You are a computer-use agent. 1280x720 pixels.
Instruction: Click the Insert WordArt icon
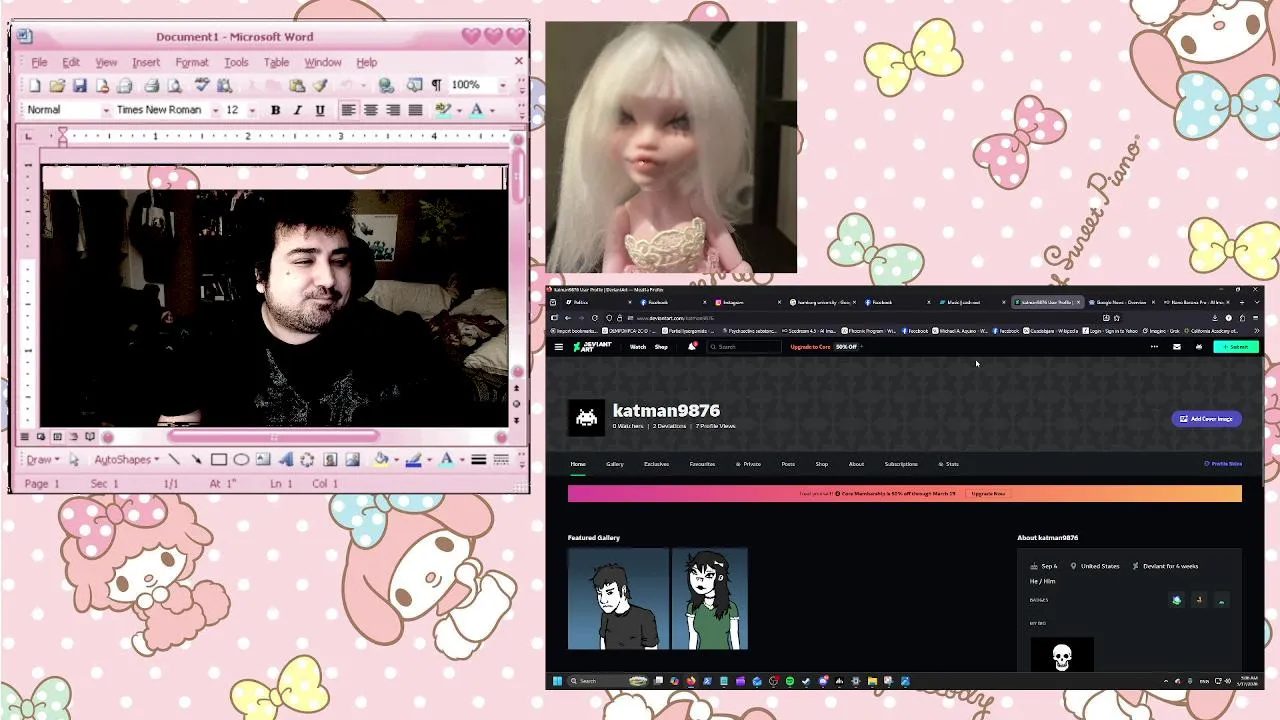click(x=285, y=460)
